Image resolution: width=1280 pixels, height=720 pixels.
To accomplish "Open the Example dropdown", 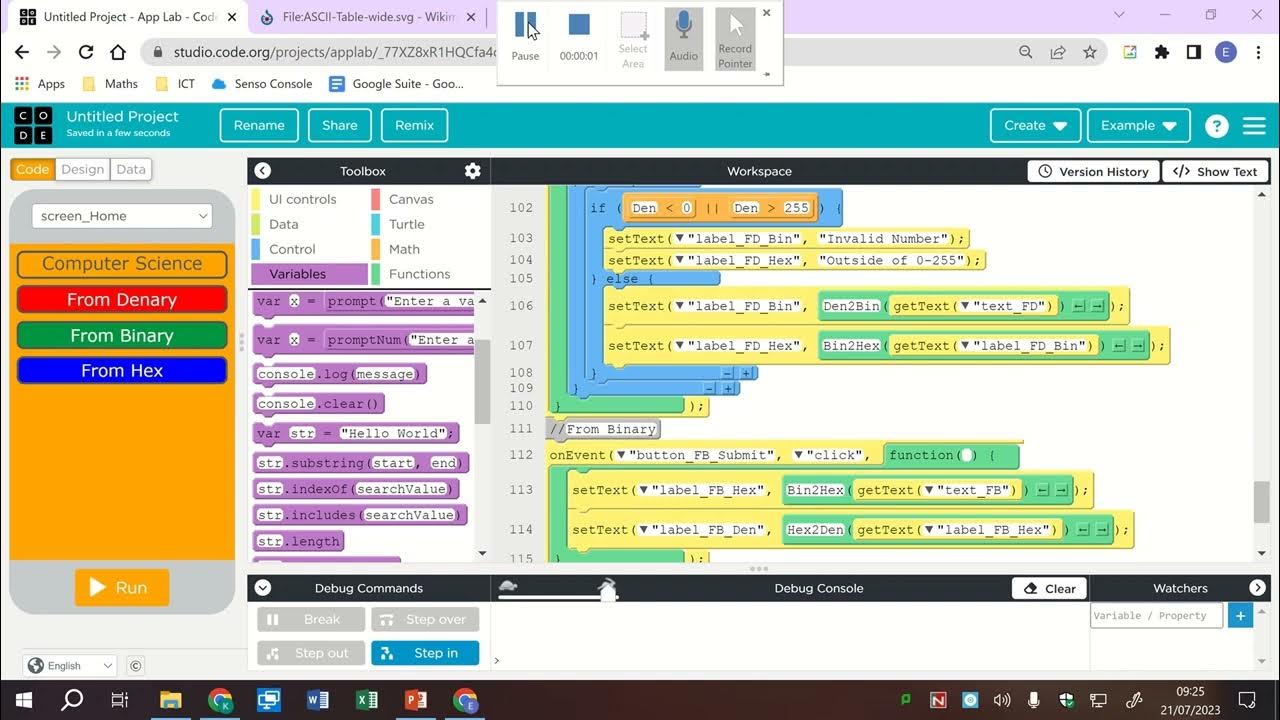I will [x=1138, y=126].
